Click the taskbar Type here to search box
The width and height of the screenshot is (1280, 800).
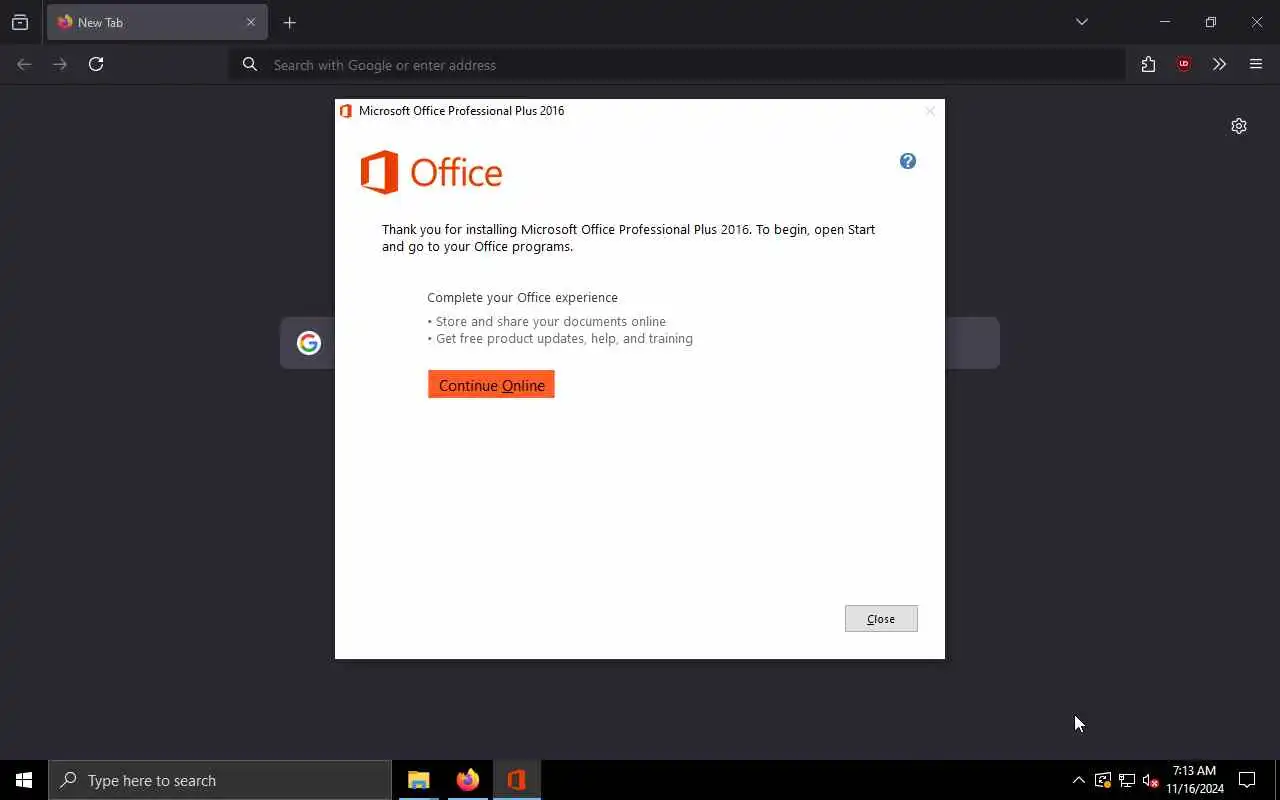click(x=220, y=780)
